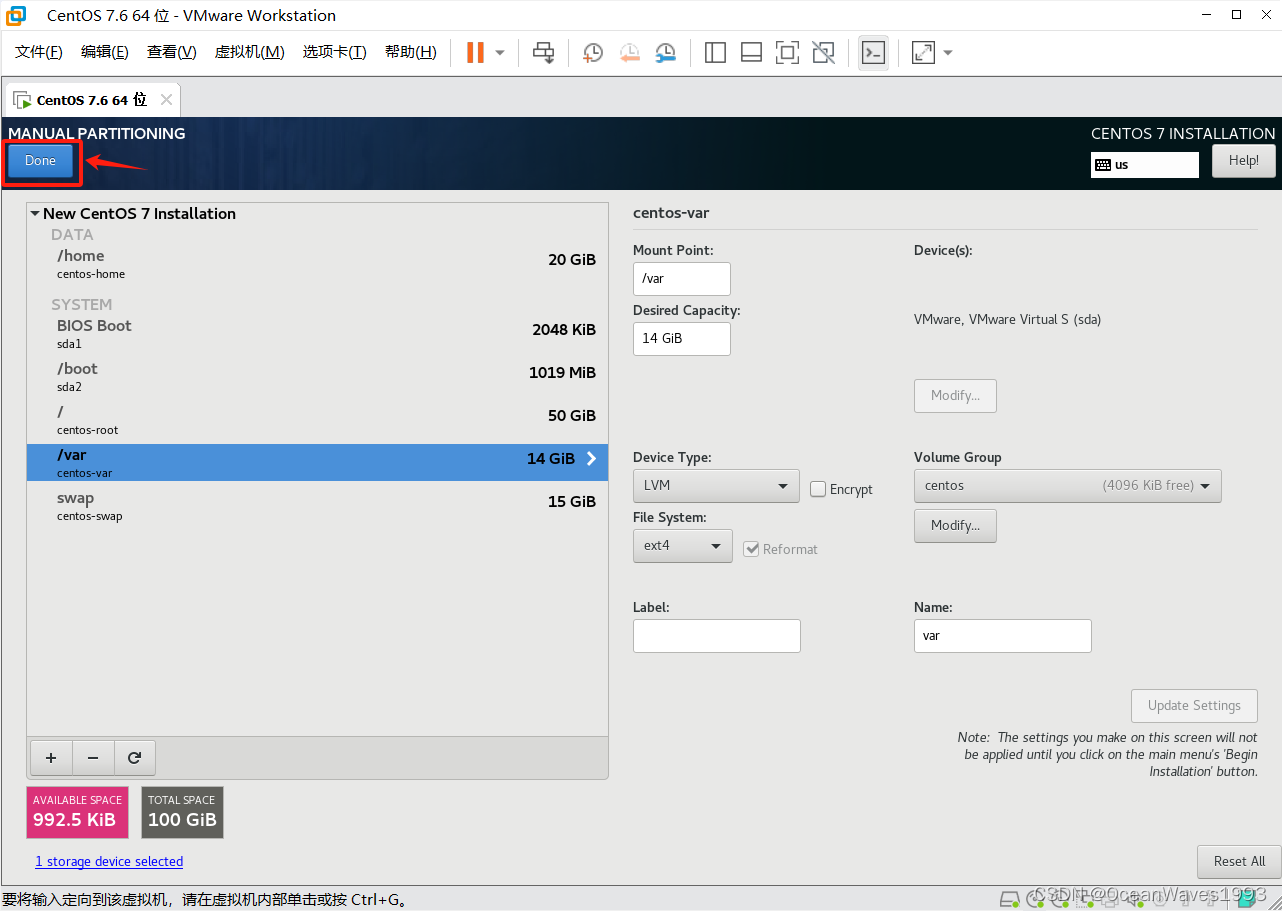
Task: Add a new mount point with plus button
Action: point(51,758)
